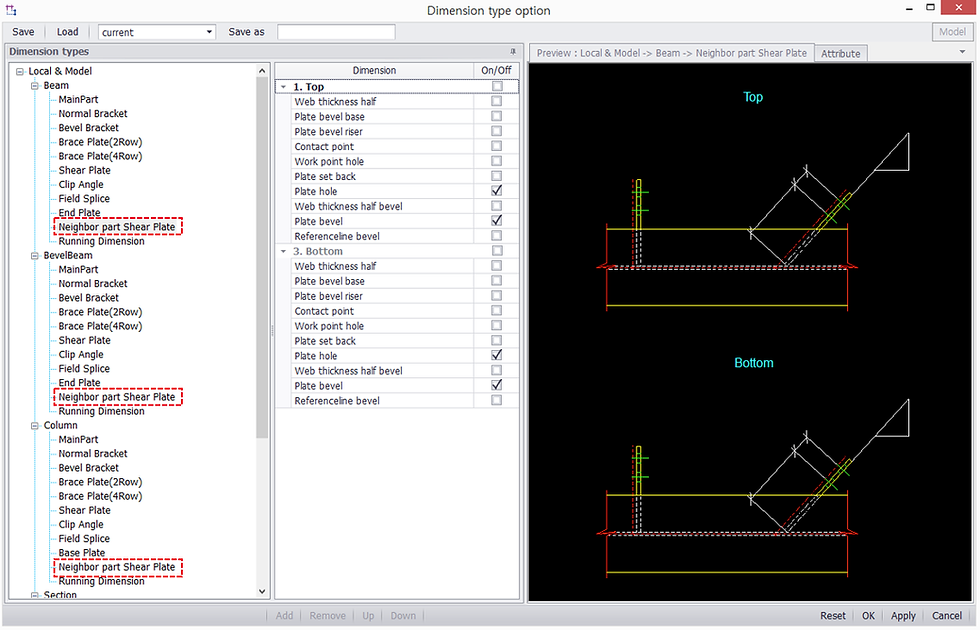Click the Apply button
Viewport: 980px width, 630px height.
pyautogui.click(x=903, y=616)
